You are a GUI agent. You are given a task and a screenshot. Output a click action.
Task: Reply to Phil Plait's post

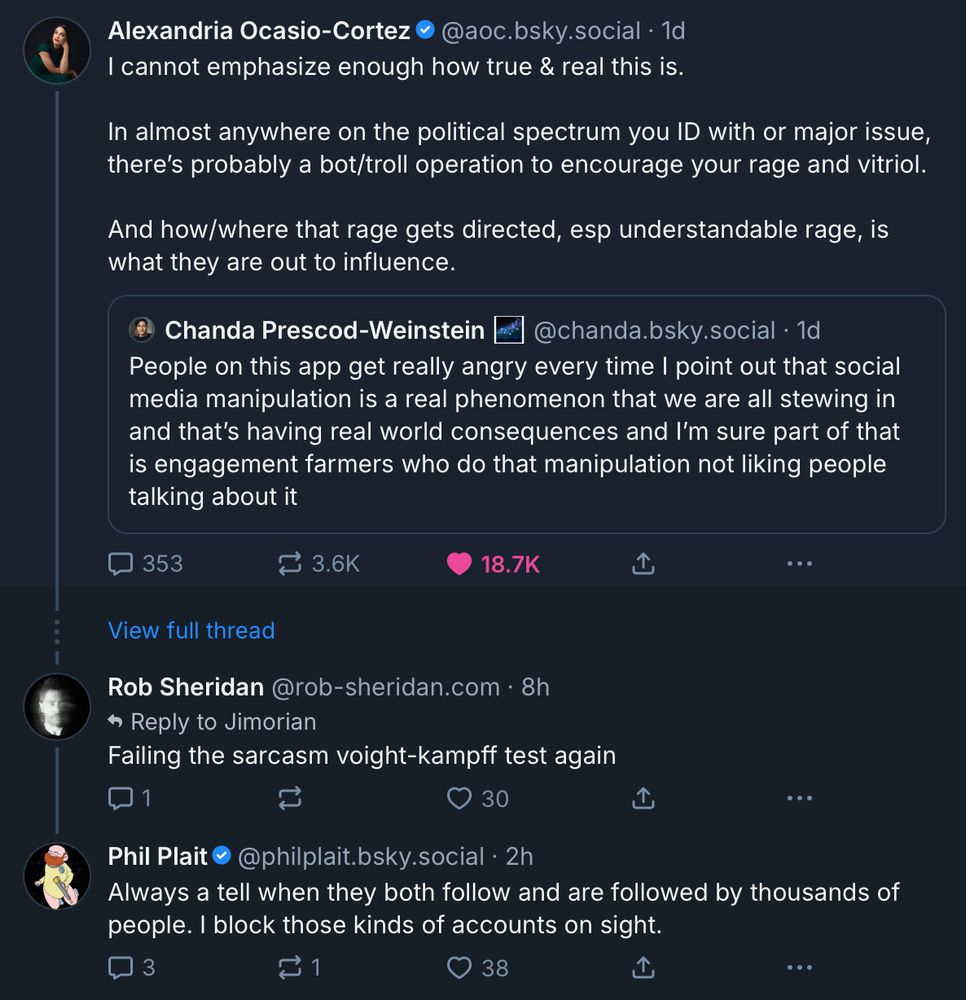pos(121,967)
